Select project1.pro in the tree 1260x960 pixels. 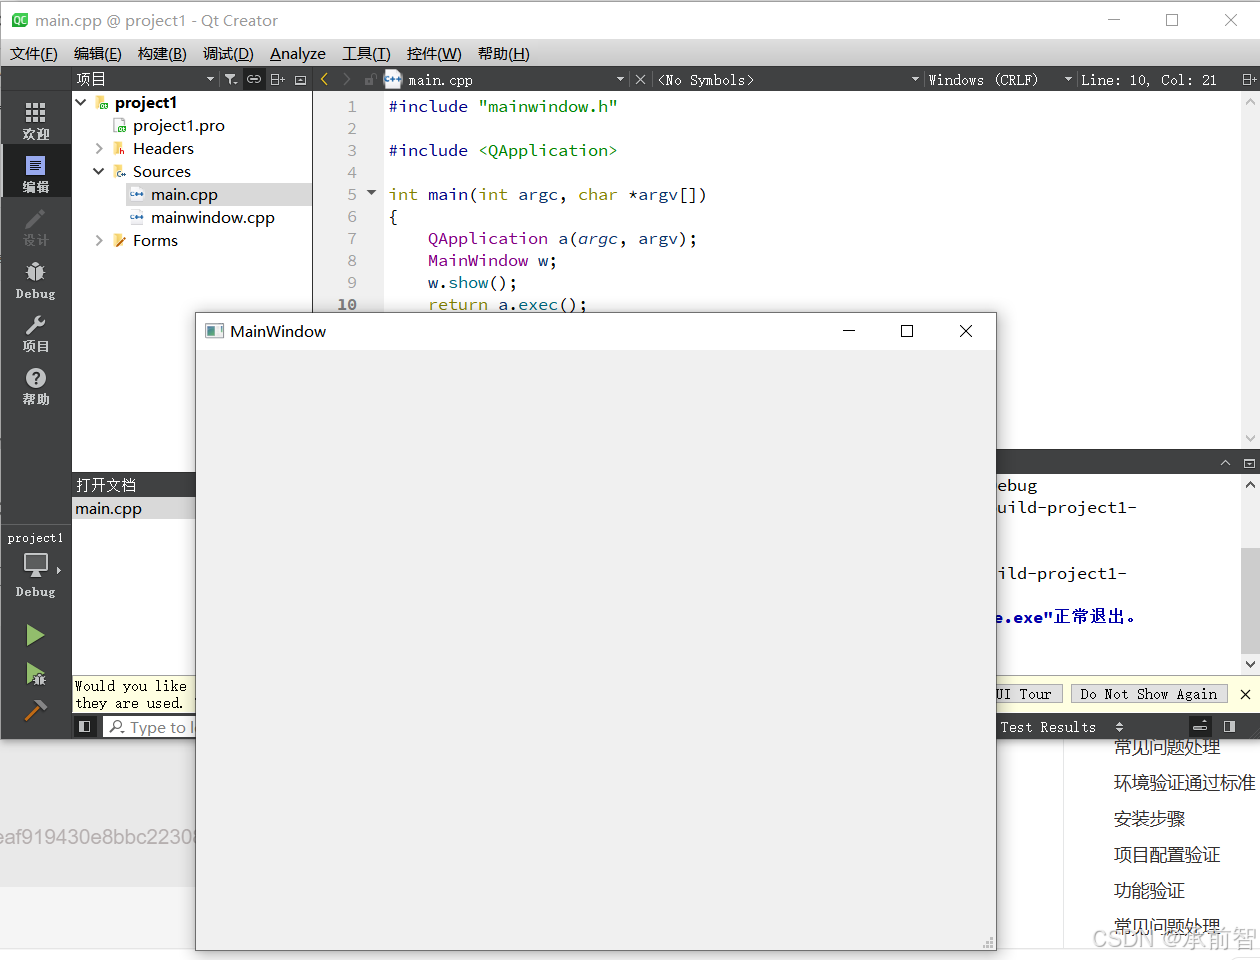[x=178, y=125]
